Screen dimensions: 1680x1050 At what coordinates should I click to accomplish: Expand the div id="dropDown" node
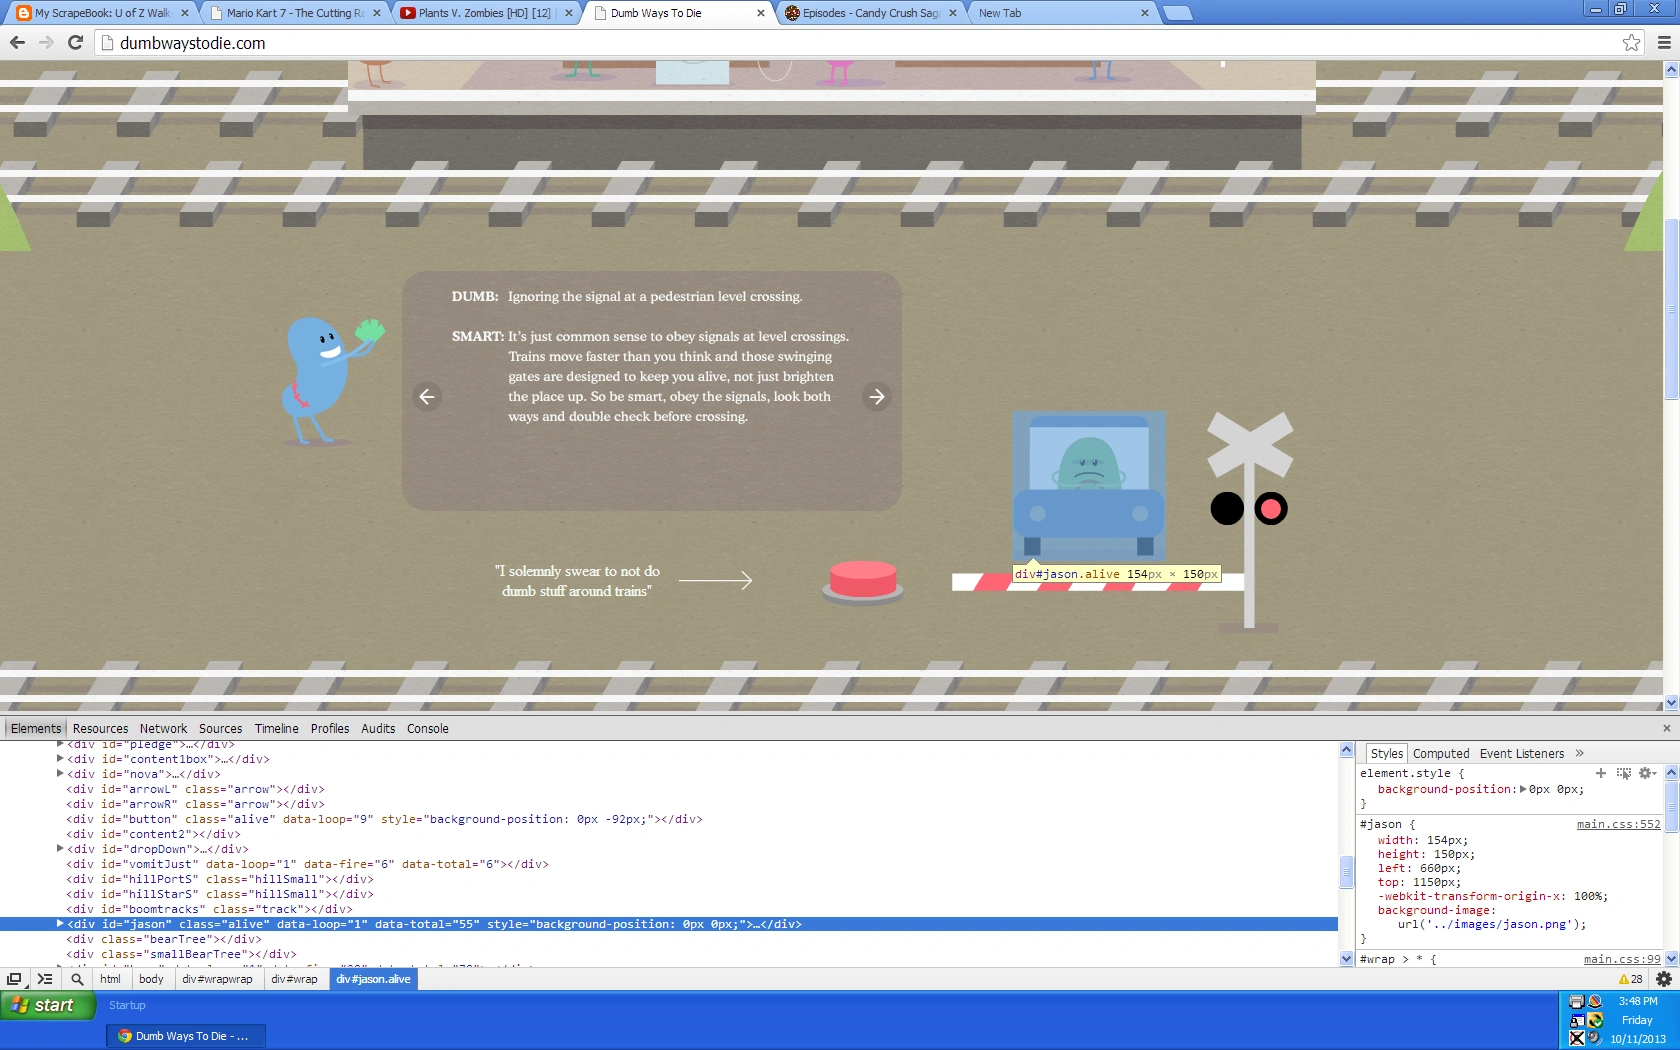click(60, 849)
